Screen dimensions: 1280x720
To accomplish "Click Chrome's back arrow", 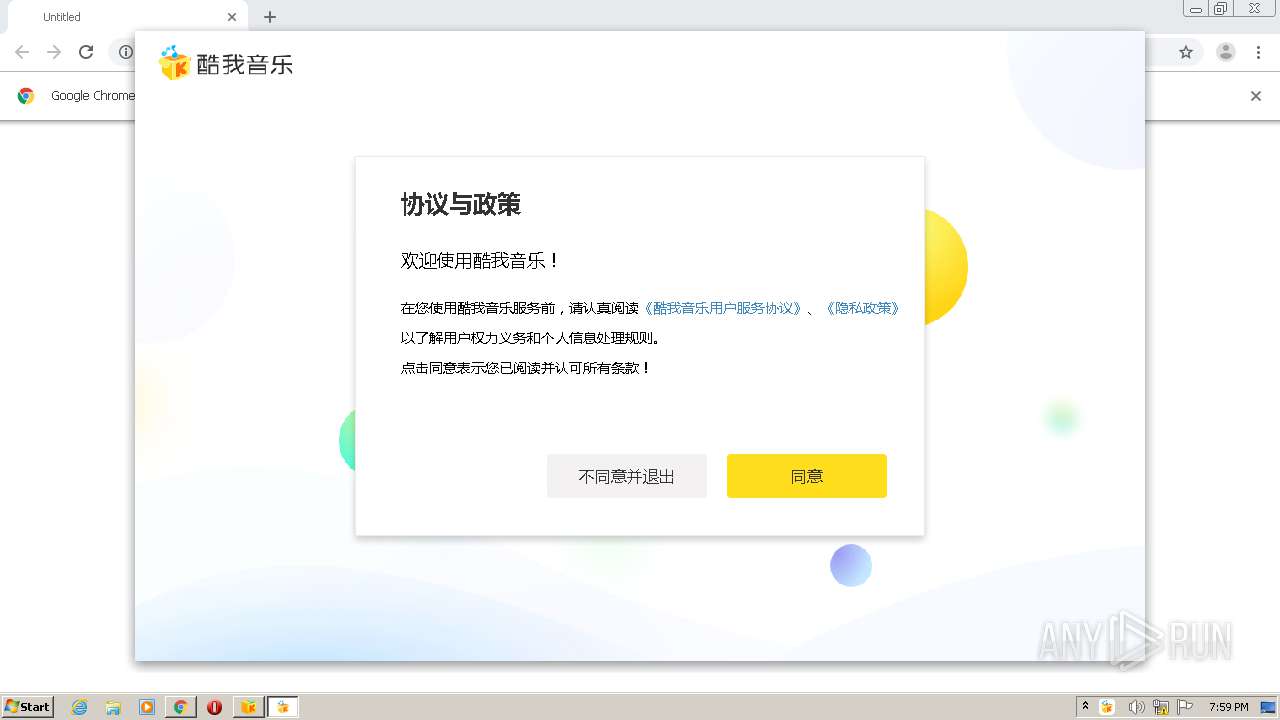I will [x=22, y=52].
